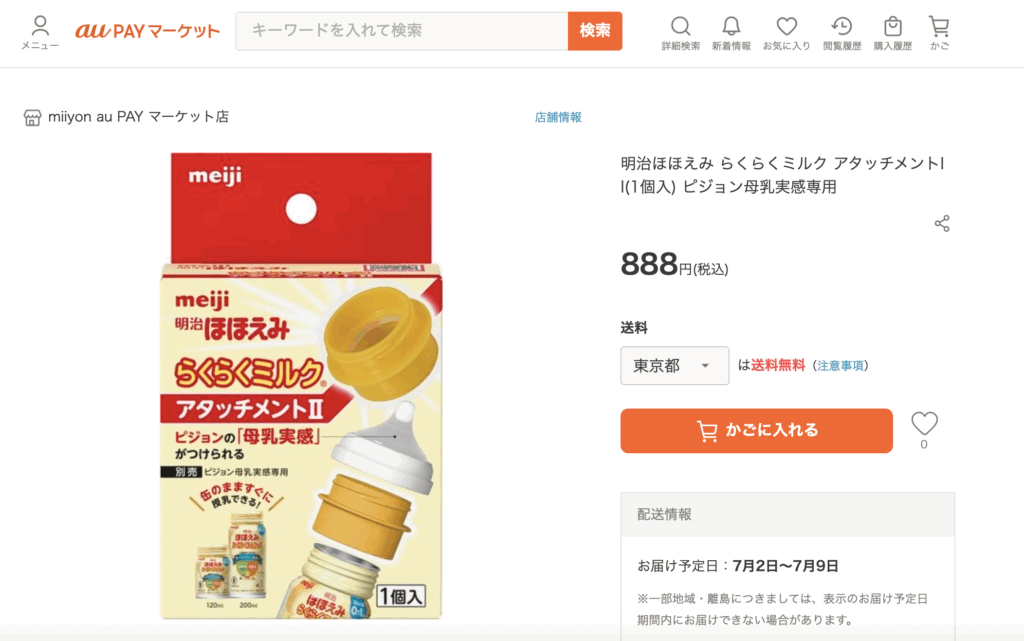Image resolution: width=1024 pixels, height=641 pixels.
Task: Open miyon au PAY マーケット店 store link
Action: pos(138,117)
